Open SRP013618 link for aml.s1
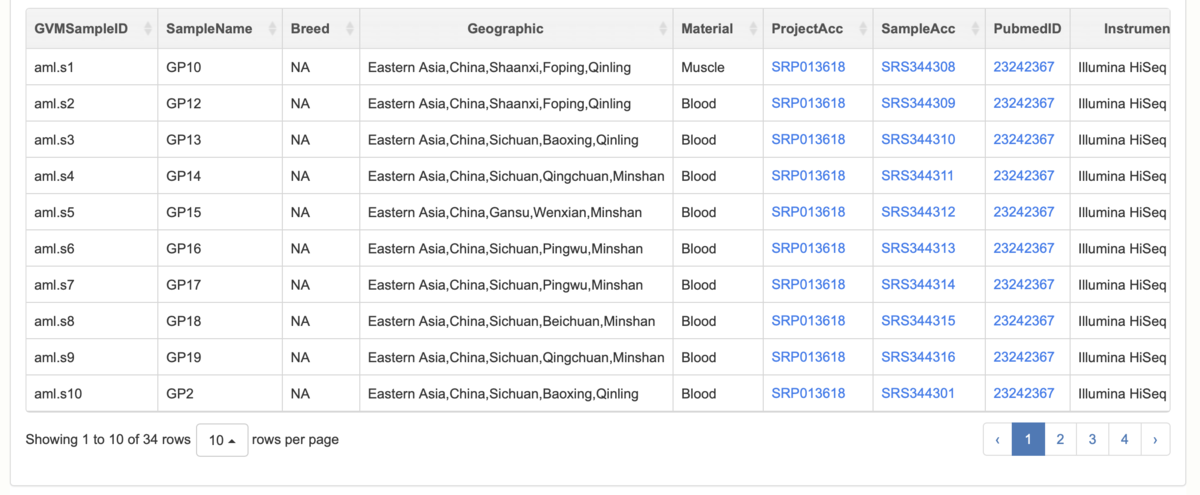This screenshot has width=1200, height=495. [808, 67]
